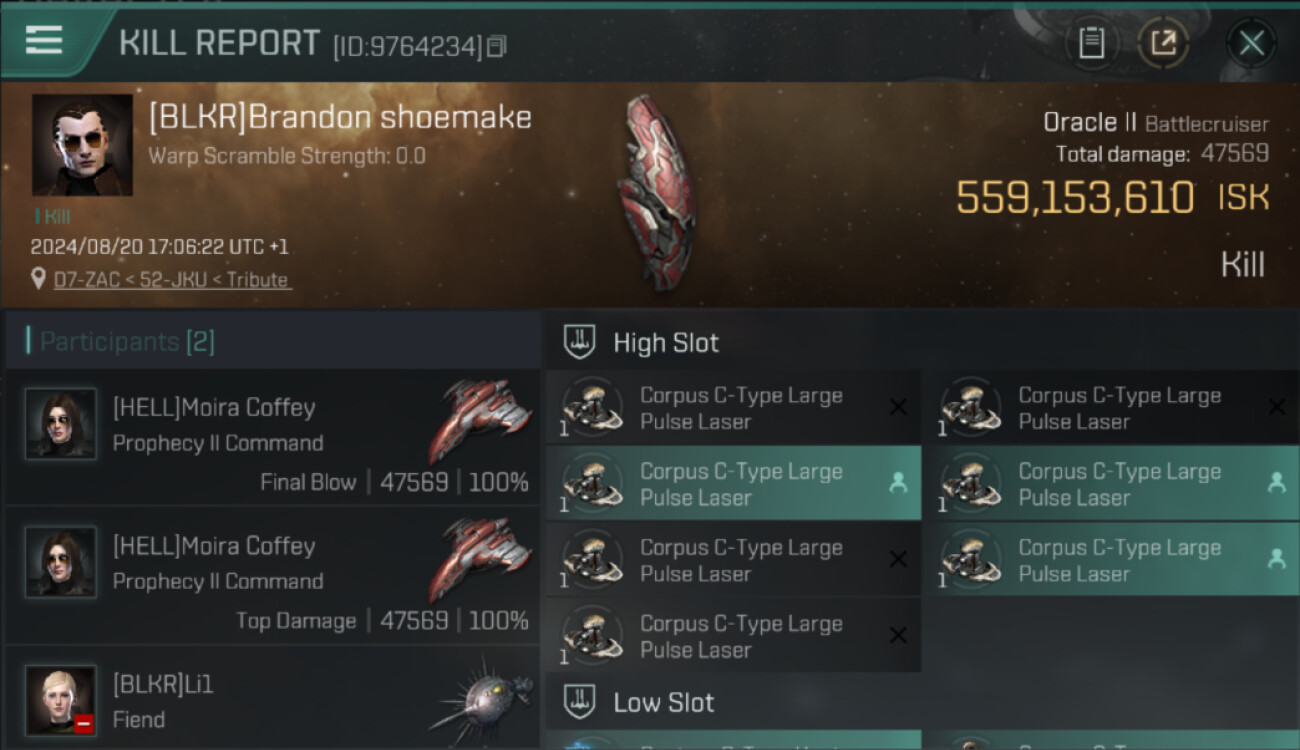Open the hamburger menu in the header
Viewport: 1300px width, 750px height.
point(44,40)
